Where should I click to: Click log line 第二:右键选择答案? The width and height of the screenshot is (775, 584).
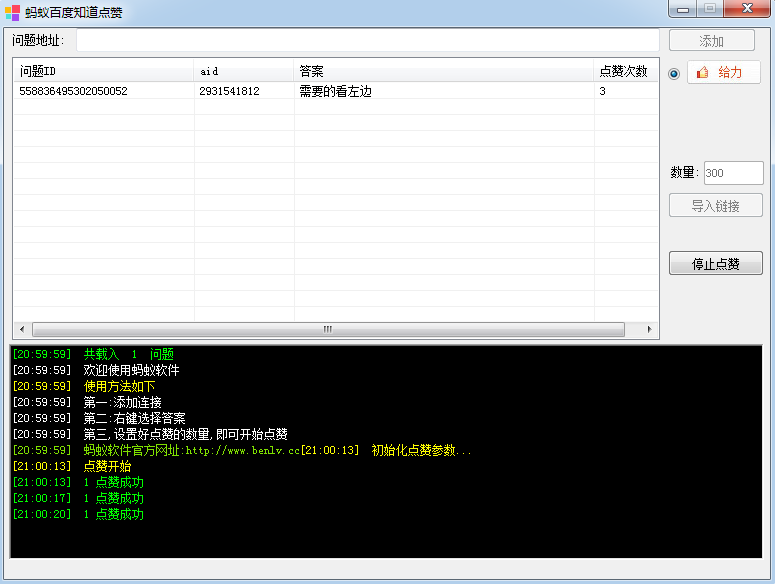pyautogui.click(x=99, y=418)
